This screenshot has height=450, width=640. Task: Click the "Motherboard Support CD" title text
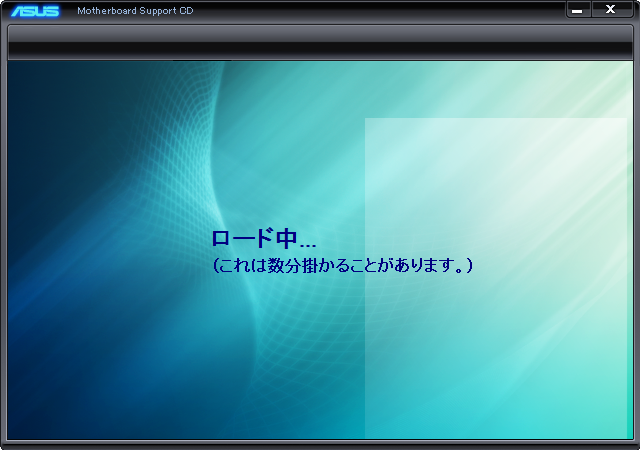point(135,11)
